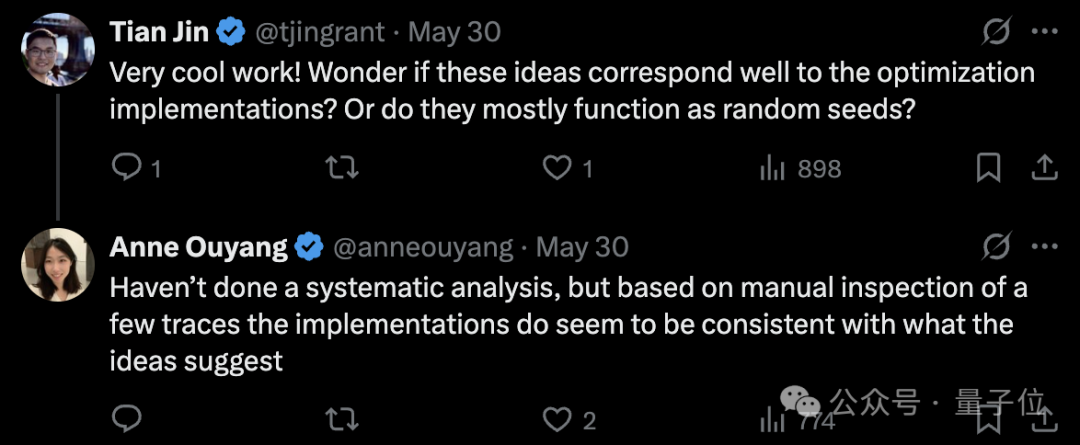Open Grok icon on Anne Ouyang's tweet

tap(997, 246)
